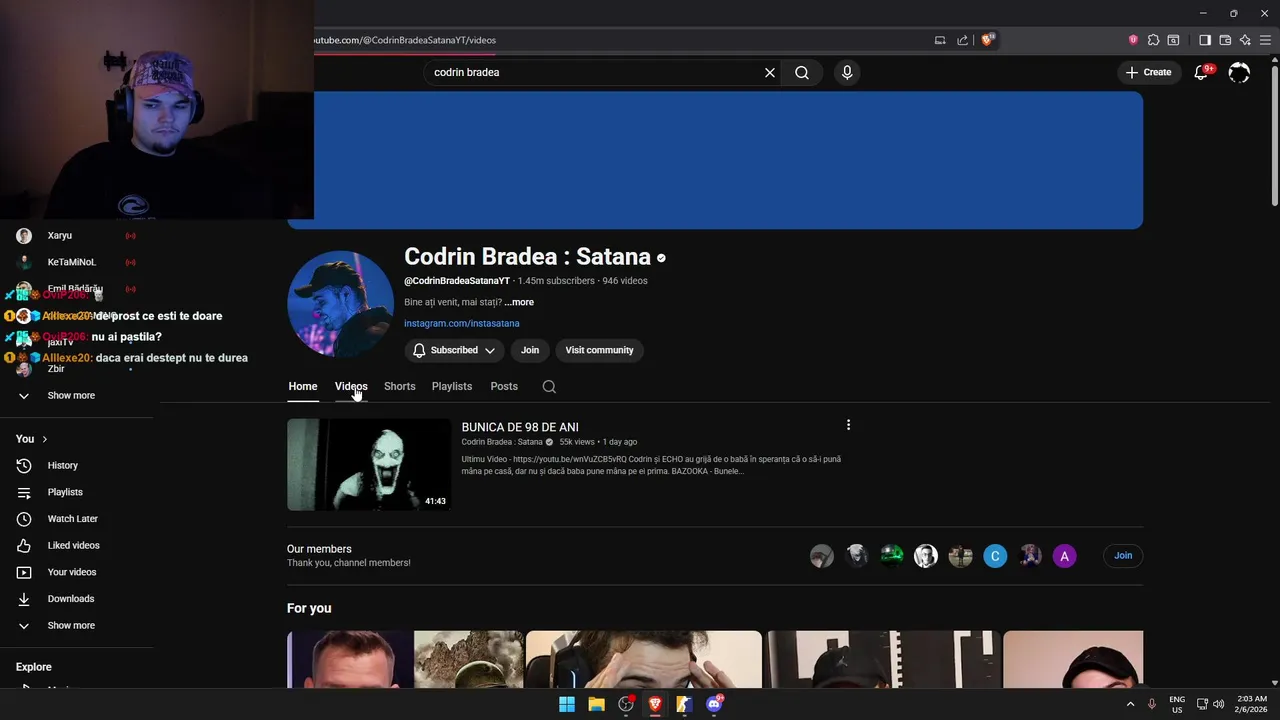1280x720 pixels.
Task: Open the Brave Wallet icon
Action: point(1225,40)
